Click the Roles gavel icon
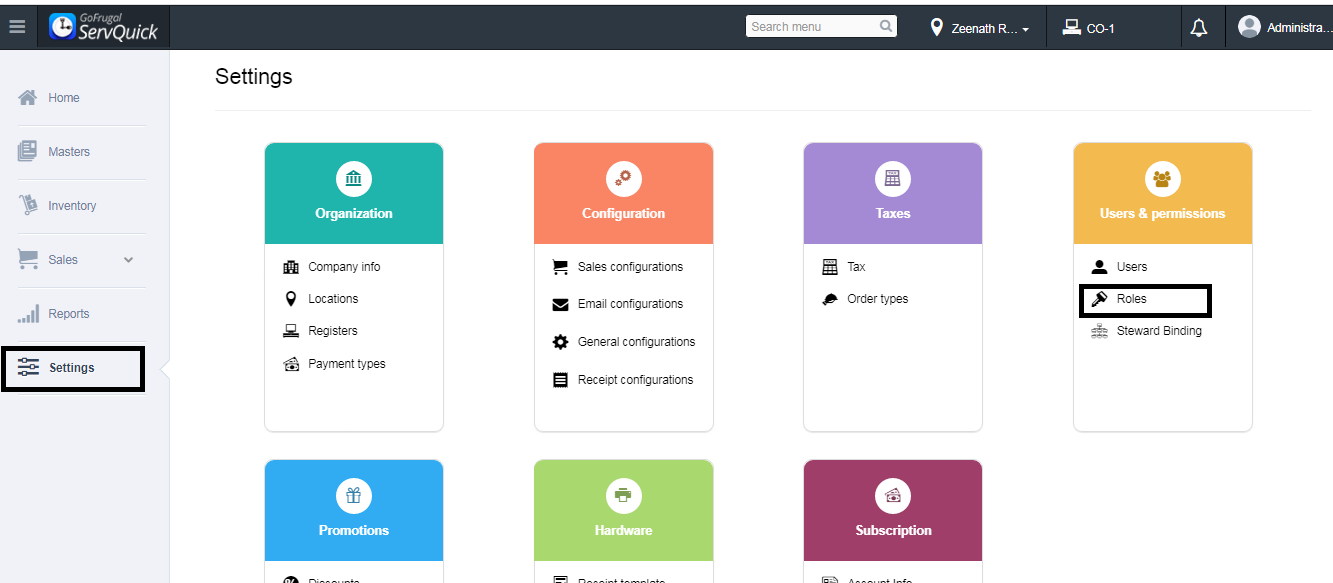The image size is (1333, 583). click(x=1099, y=299)
